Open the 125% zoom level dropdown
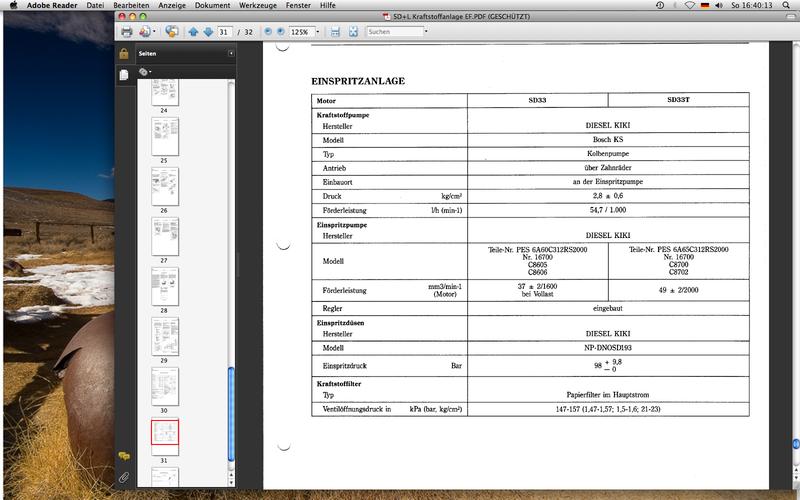This screenshot has height=500, width=800. (x=315, y=32)
